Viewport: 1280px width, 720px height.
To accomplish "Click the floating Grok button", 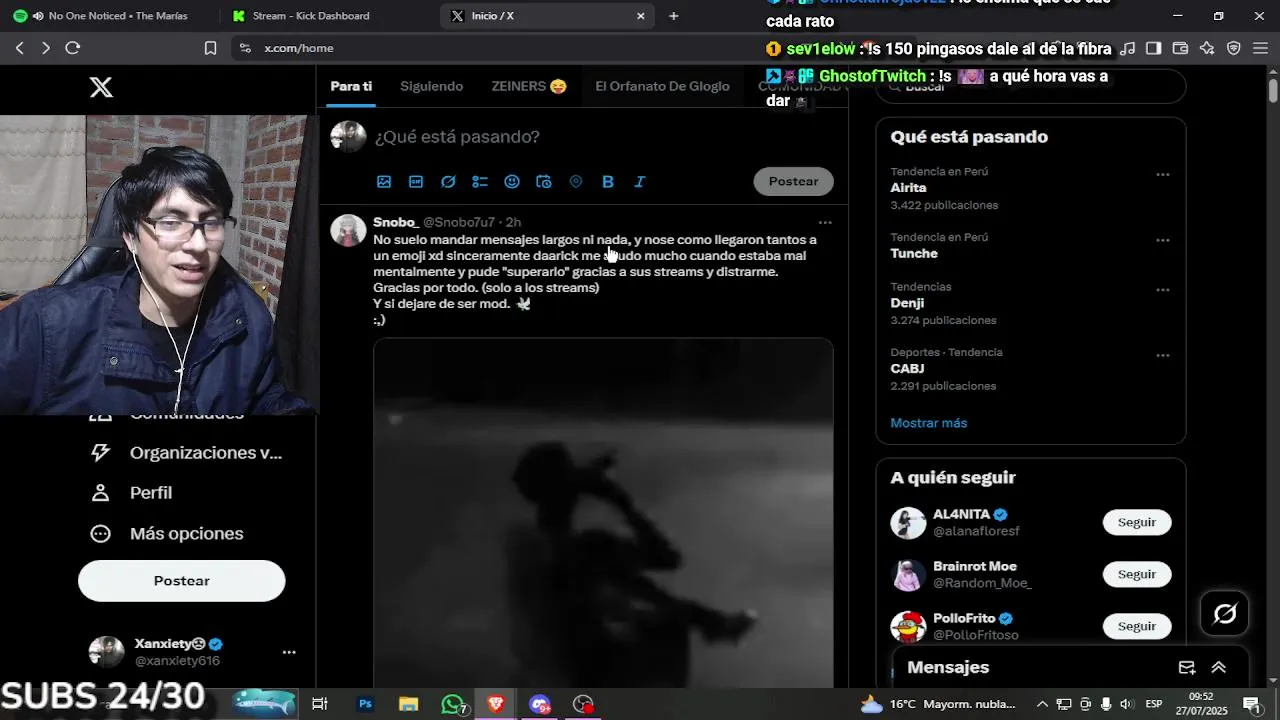I will click(1225, 613).
